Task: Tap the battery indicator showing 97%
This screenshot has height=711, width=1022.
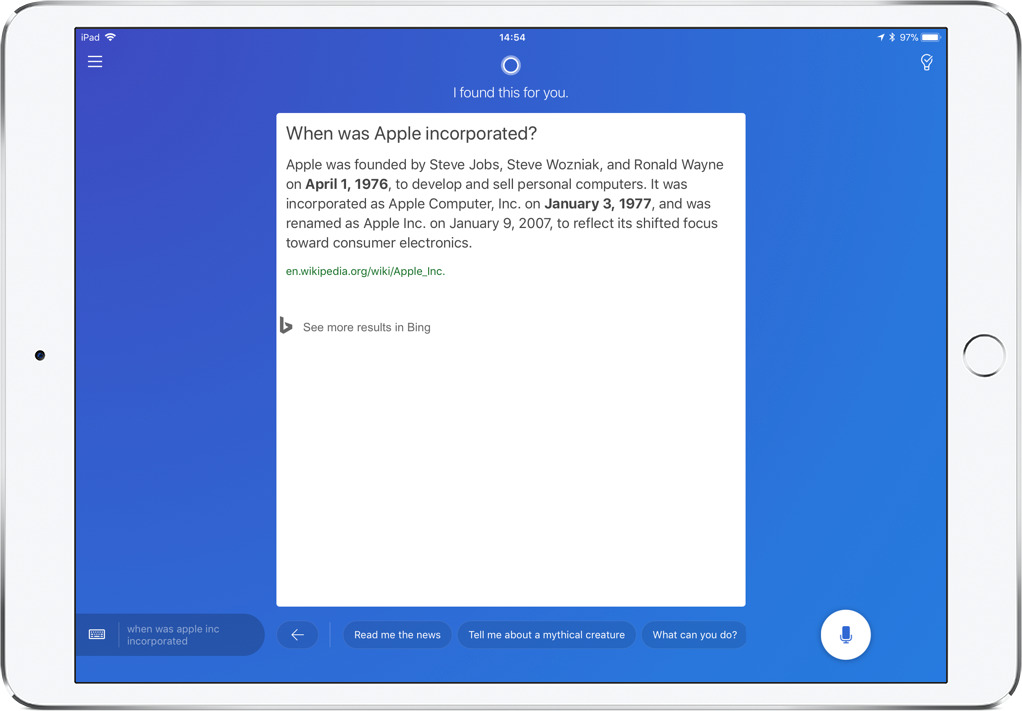Action: tap(928, 37)
